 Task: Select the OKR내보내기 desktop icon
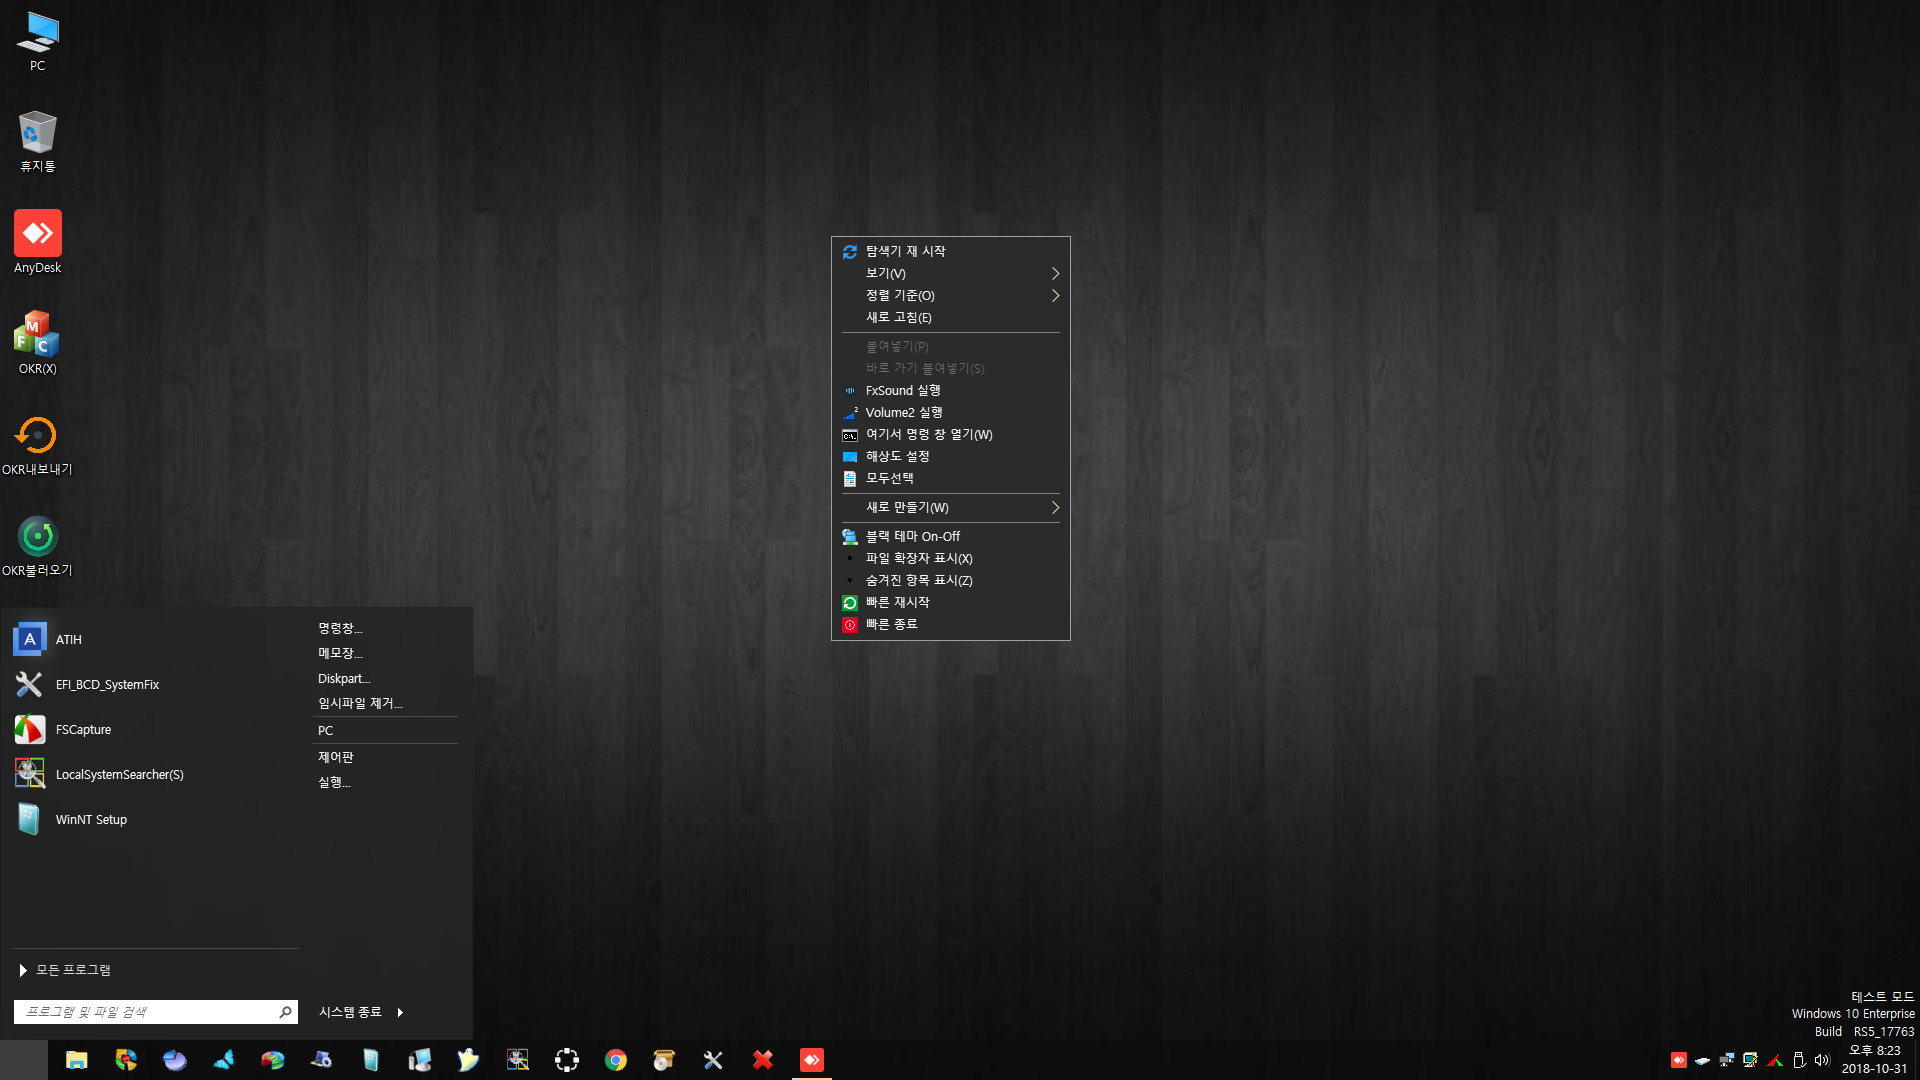tap(37, 445)
